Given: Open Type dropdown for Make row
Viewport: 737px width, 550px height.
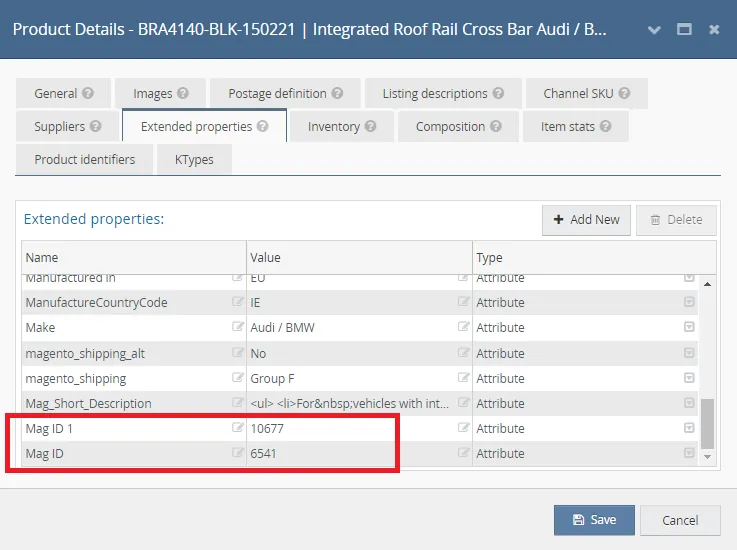Looking at the screenshot, I should coord(689,327).
